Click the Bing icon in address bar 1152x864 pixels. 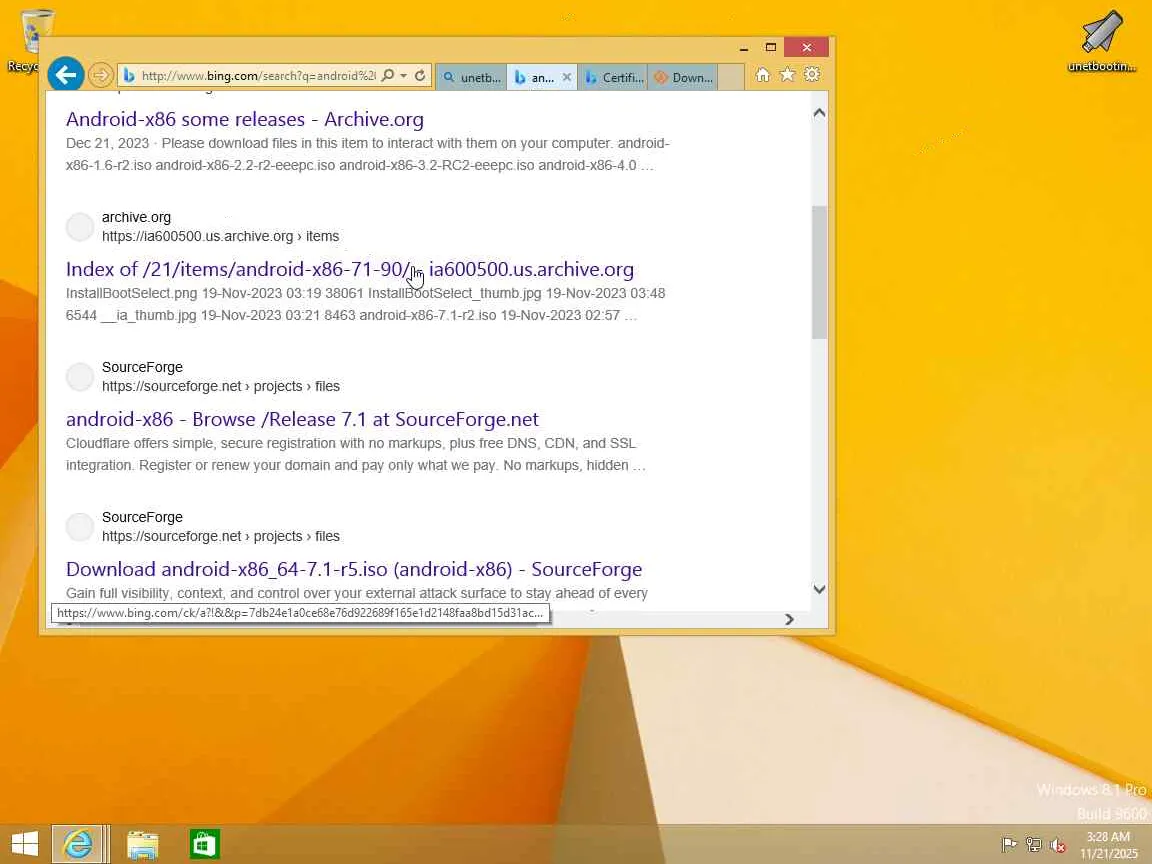coord(129,75)
